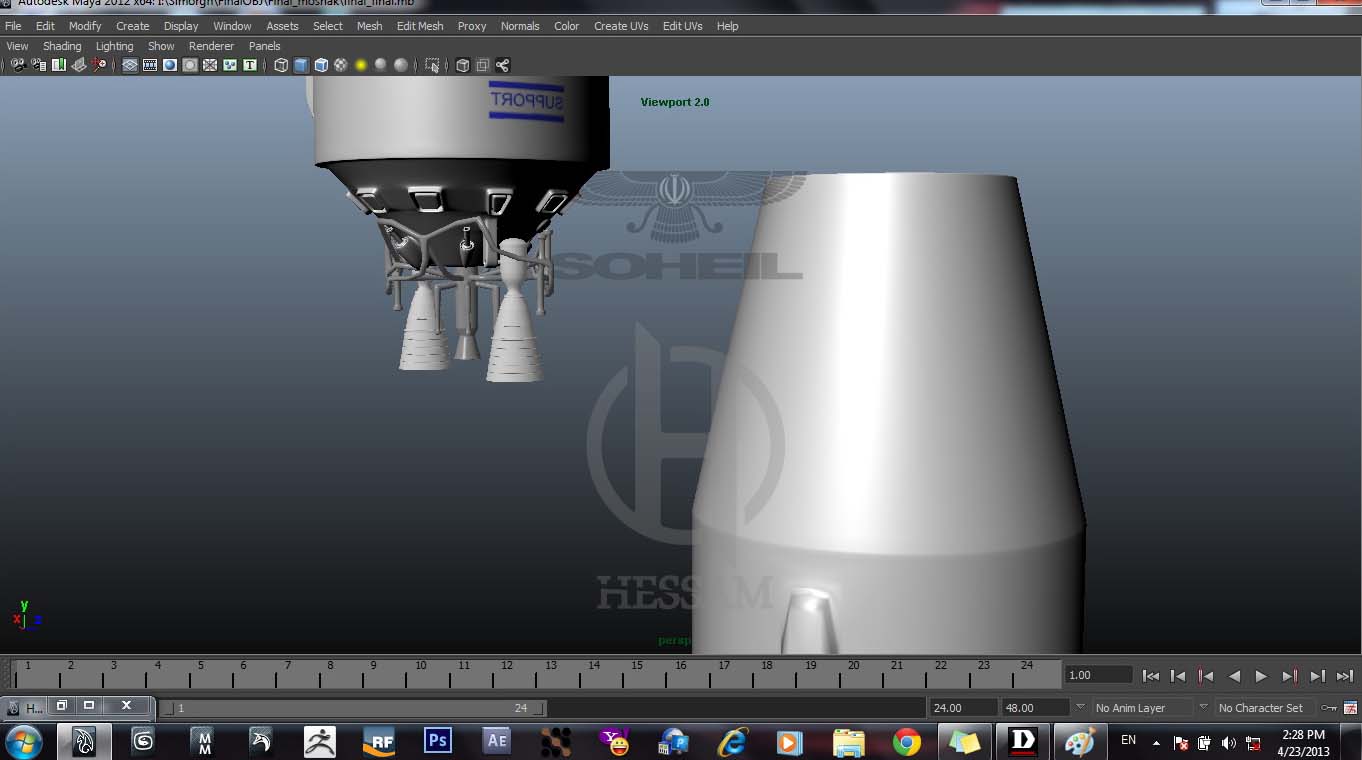The image size is (1362, 760).
Task: Click the image plane icon
Action: tap(79, 65)
